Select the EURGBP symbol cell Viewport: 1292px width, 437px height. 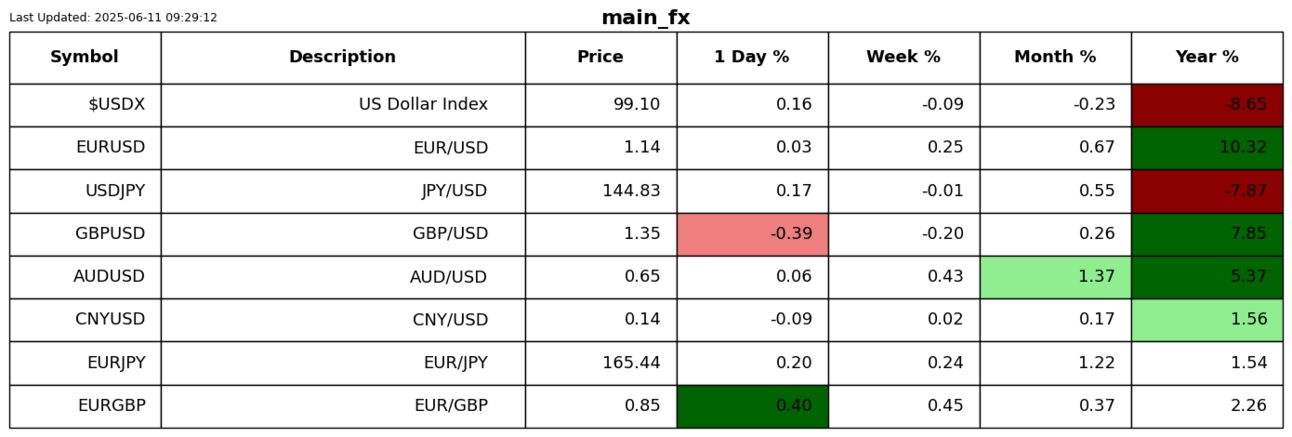pyautogui.click(x=111, y=406)
